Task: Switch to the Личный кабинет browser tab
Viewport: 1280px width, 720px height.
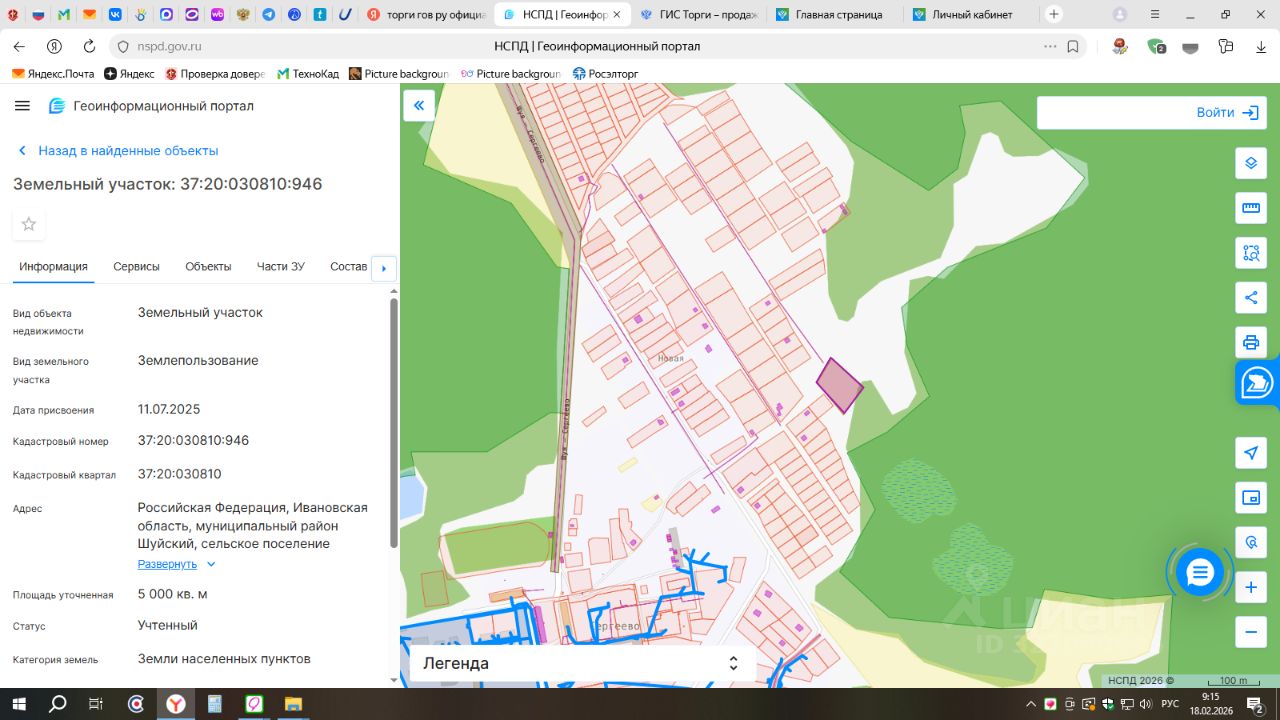Action: click(x=970, y=15)
